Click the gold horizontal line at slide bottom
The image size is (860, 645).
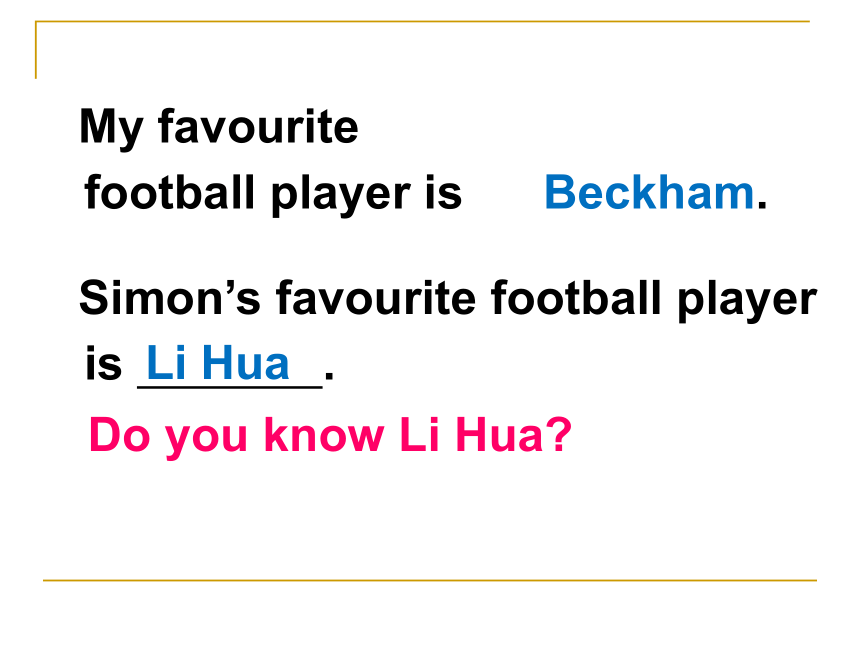tap(430, 580)
